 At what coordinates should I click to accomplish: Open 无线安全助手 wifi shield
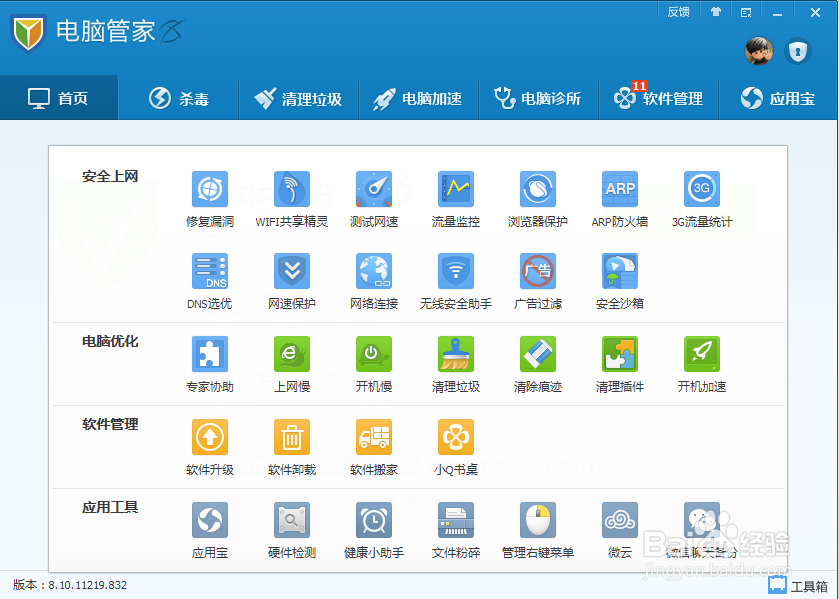coord(455,271)
